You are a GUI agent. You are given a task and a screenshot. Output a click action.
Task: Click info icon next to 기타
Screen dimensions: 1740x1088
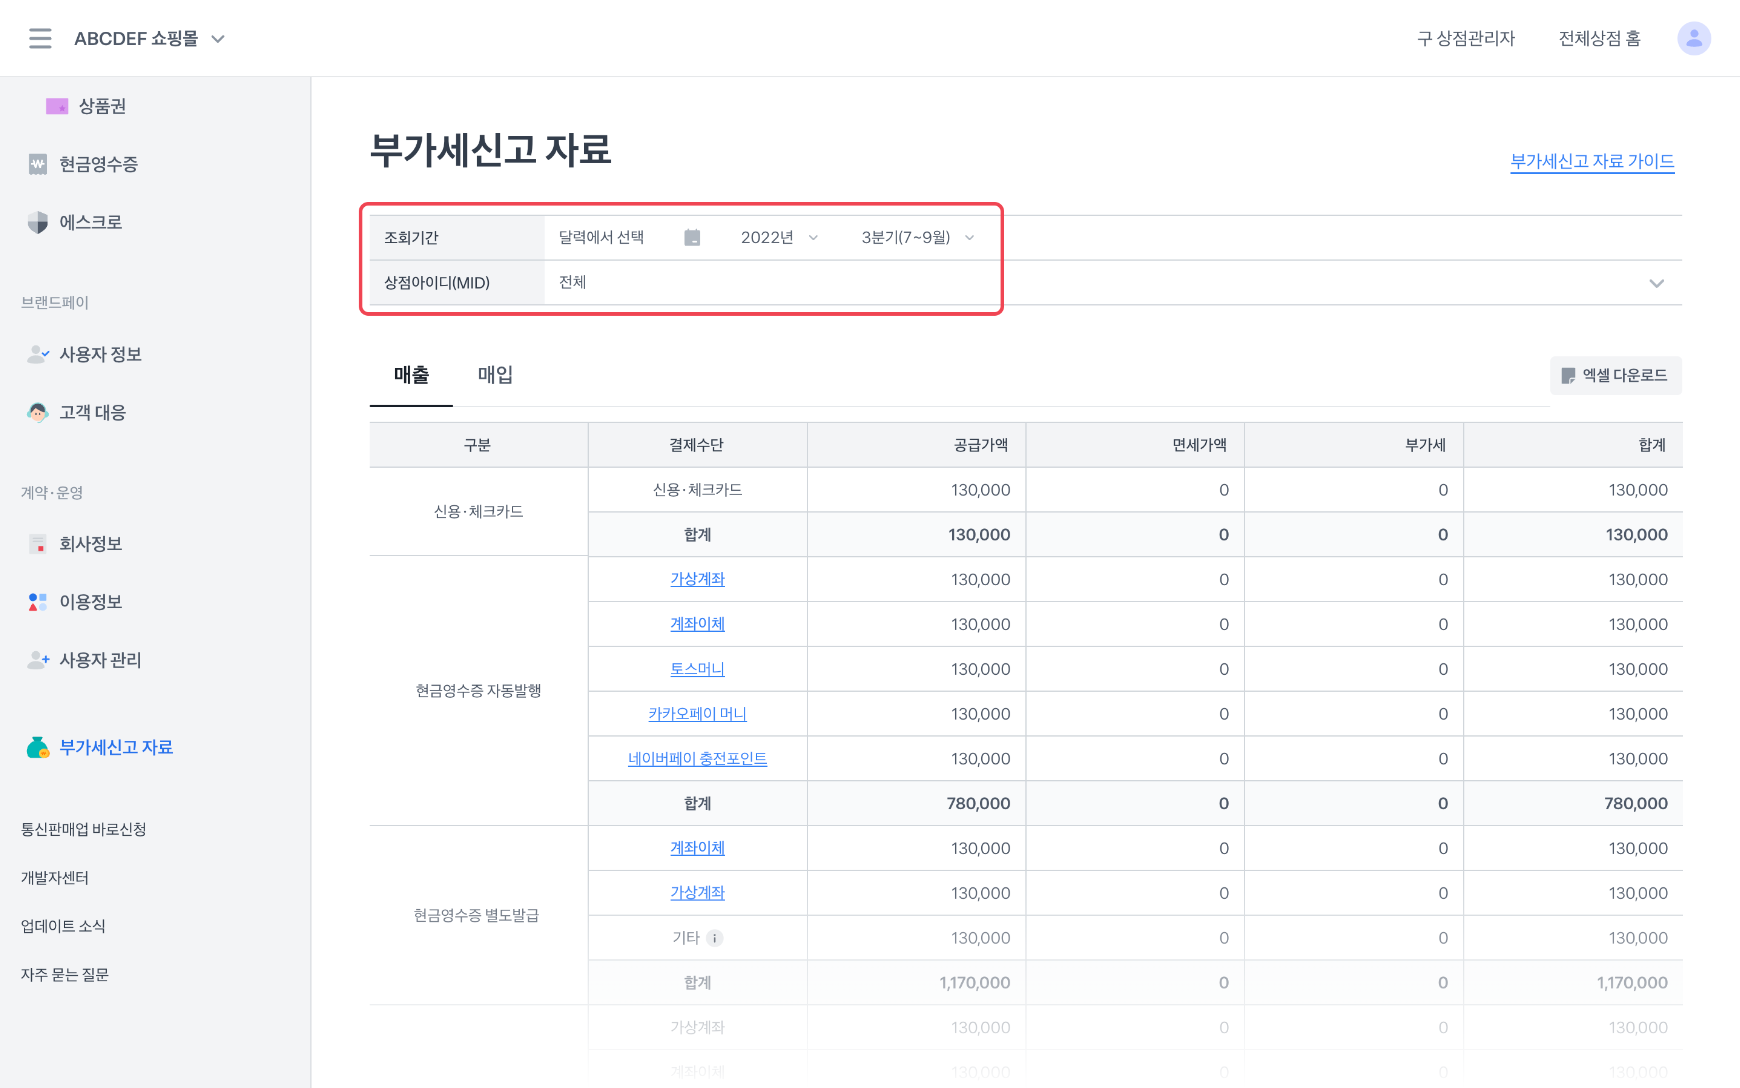pyautogui.click(x=714, y=938)
